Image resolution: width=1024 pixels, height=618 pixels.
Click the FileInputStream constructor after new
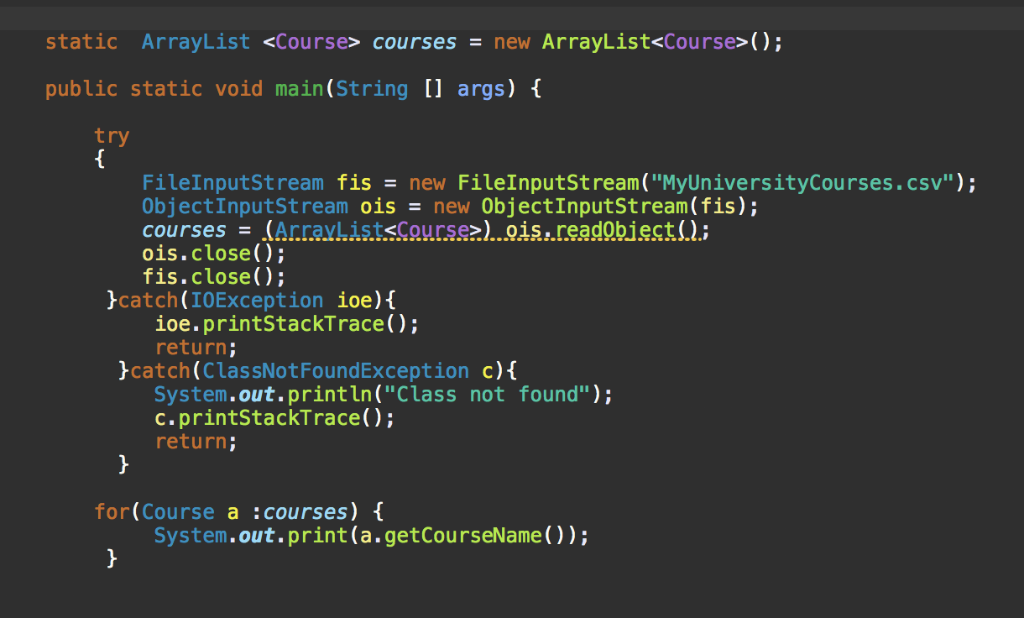pos(548,183)
